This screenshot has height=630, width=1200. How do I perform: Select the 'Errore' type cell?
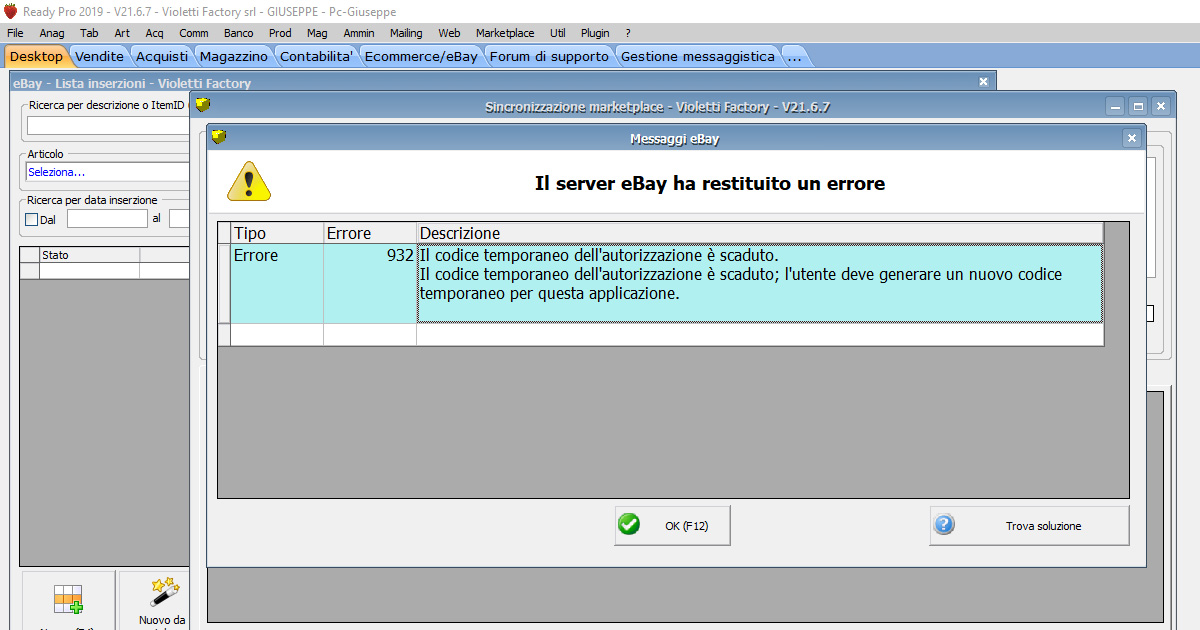[277, 283]
